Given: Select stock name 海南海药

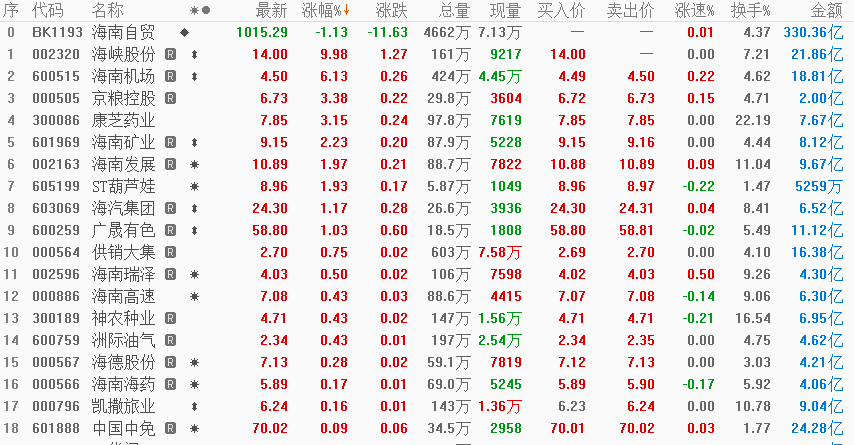Looking at the screenshot, I should [123, 384].
